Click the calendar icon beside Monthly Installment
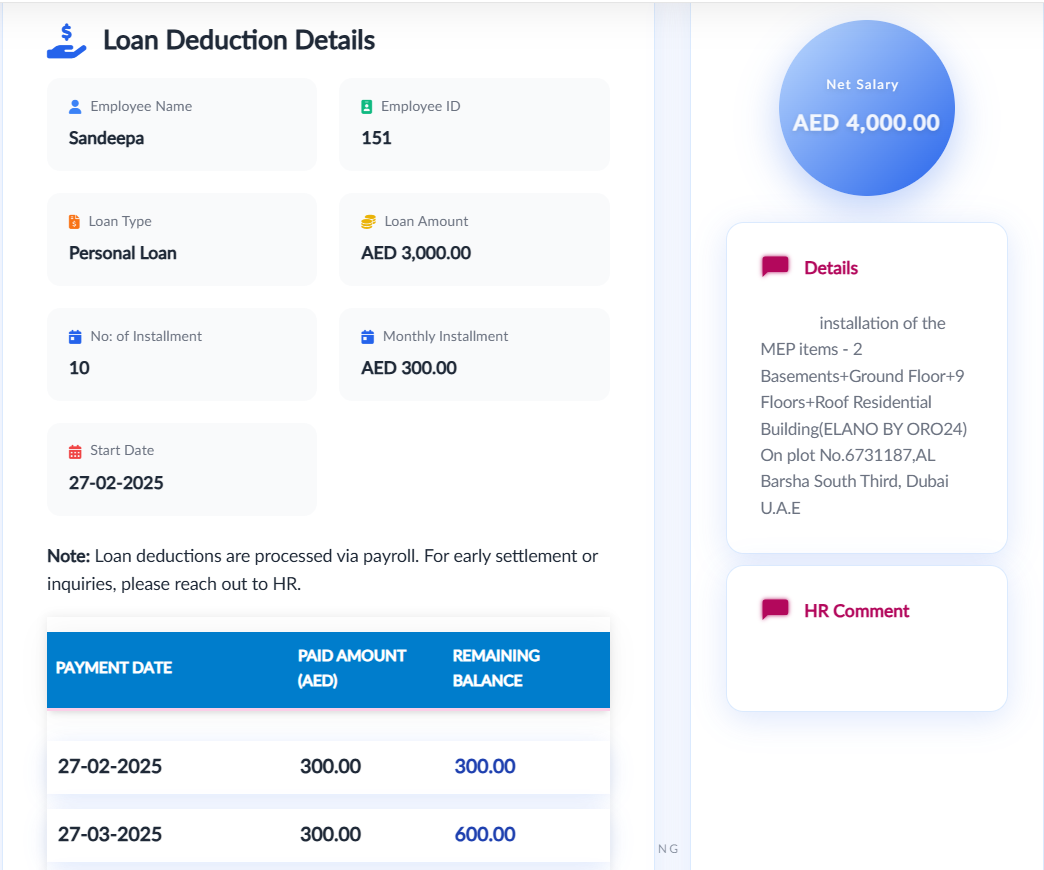This screenshot has height=870, width=1044. point(367,337)
